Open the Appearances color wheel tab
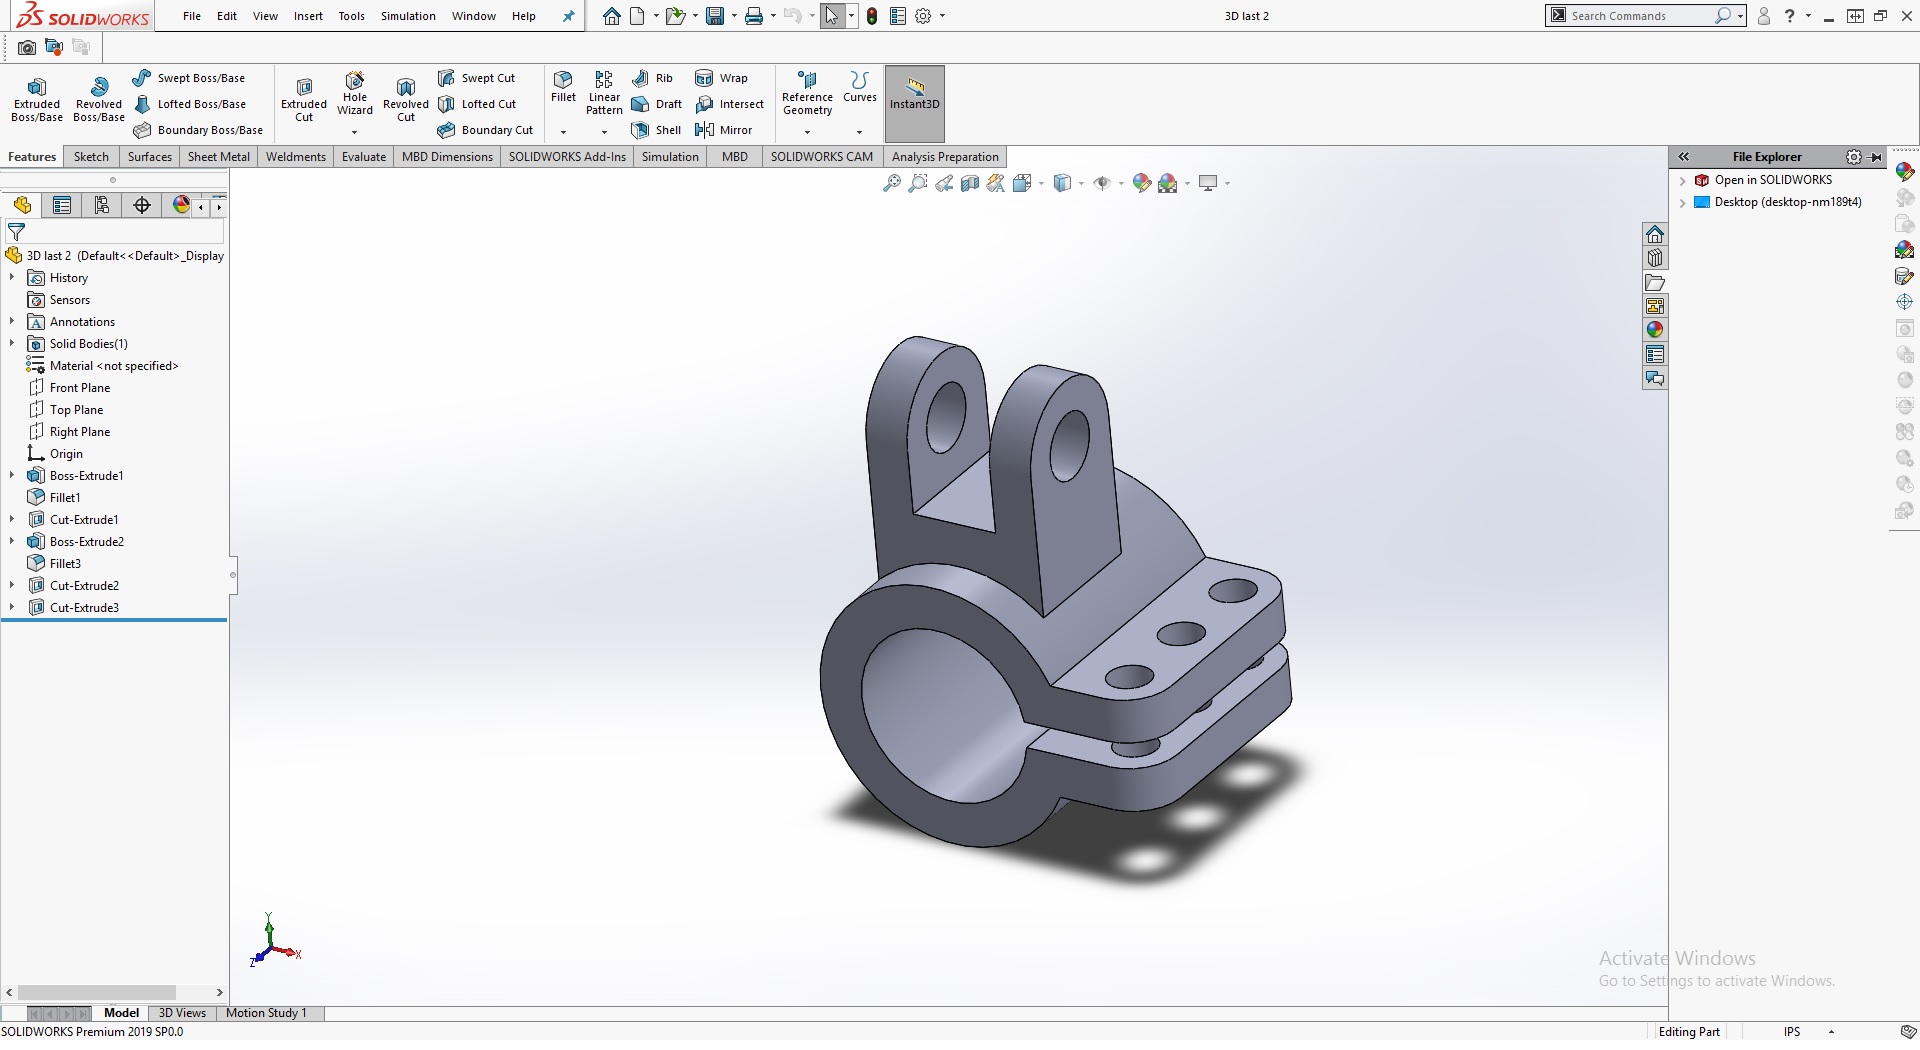The height and width of the screenshot is (1050, 1920). click(1655, 330)
